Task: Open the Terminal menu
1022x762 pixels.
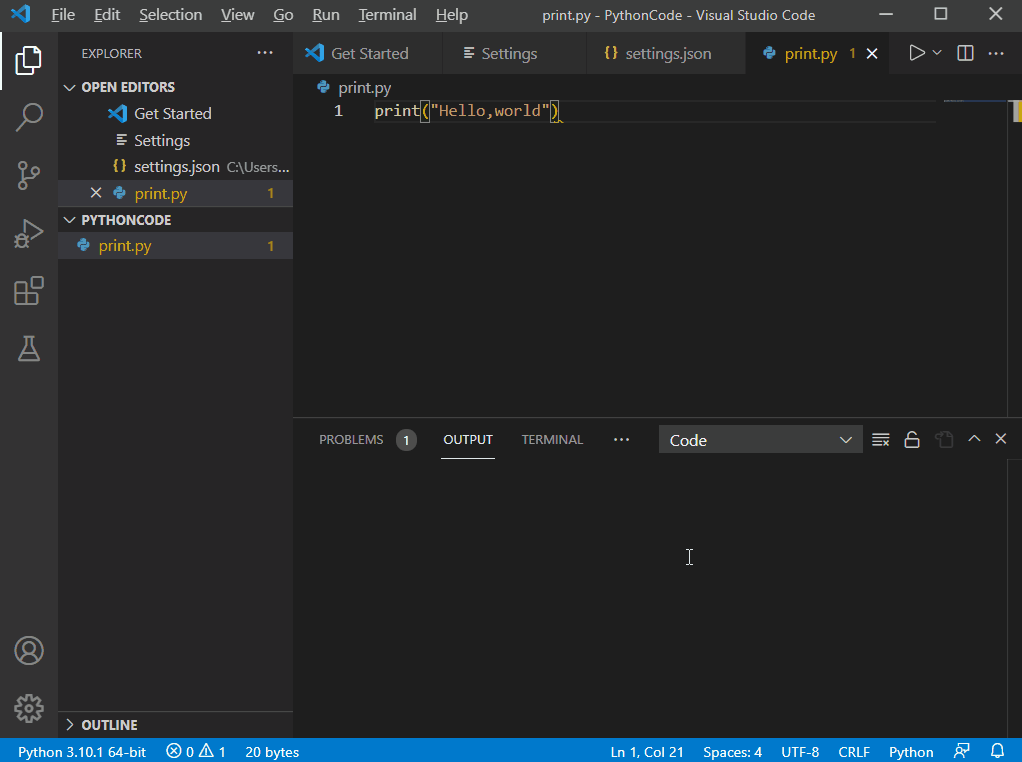Action: (x=386, y=15)
